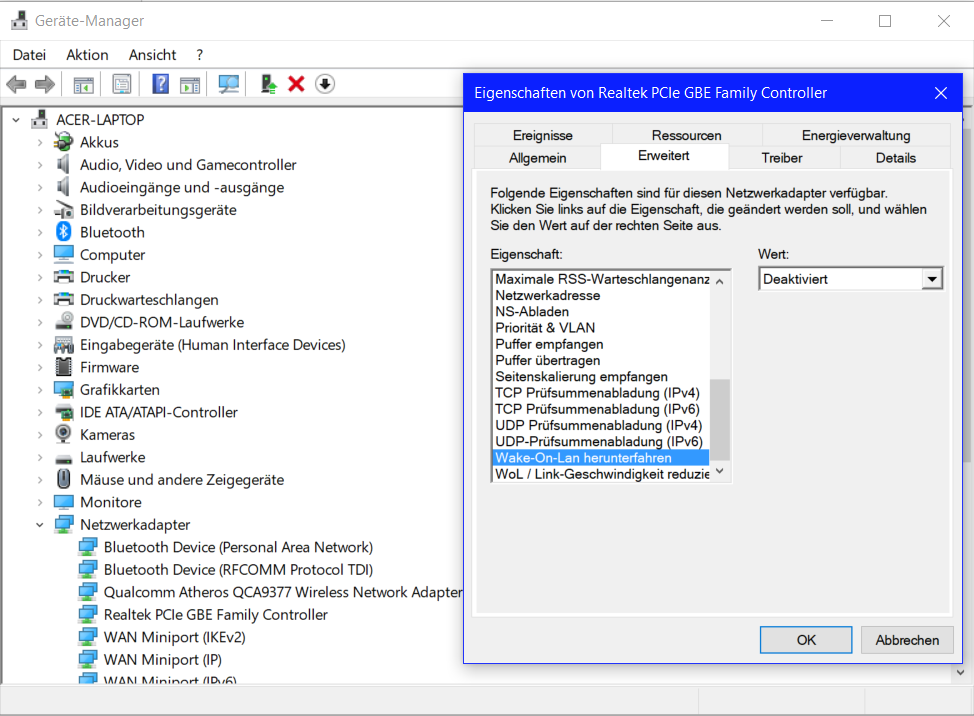Image resolution: width=974 pixels, height=716 pixels.
Task: Click the ACER-LAPTOP computer icon
Action: [x=40, y=119]
